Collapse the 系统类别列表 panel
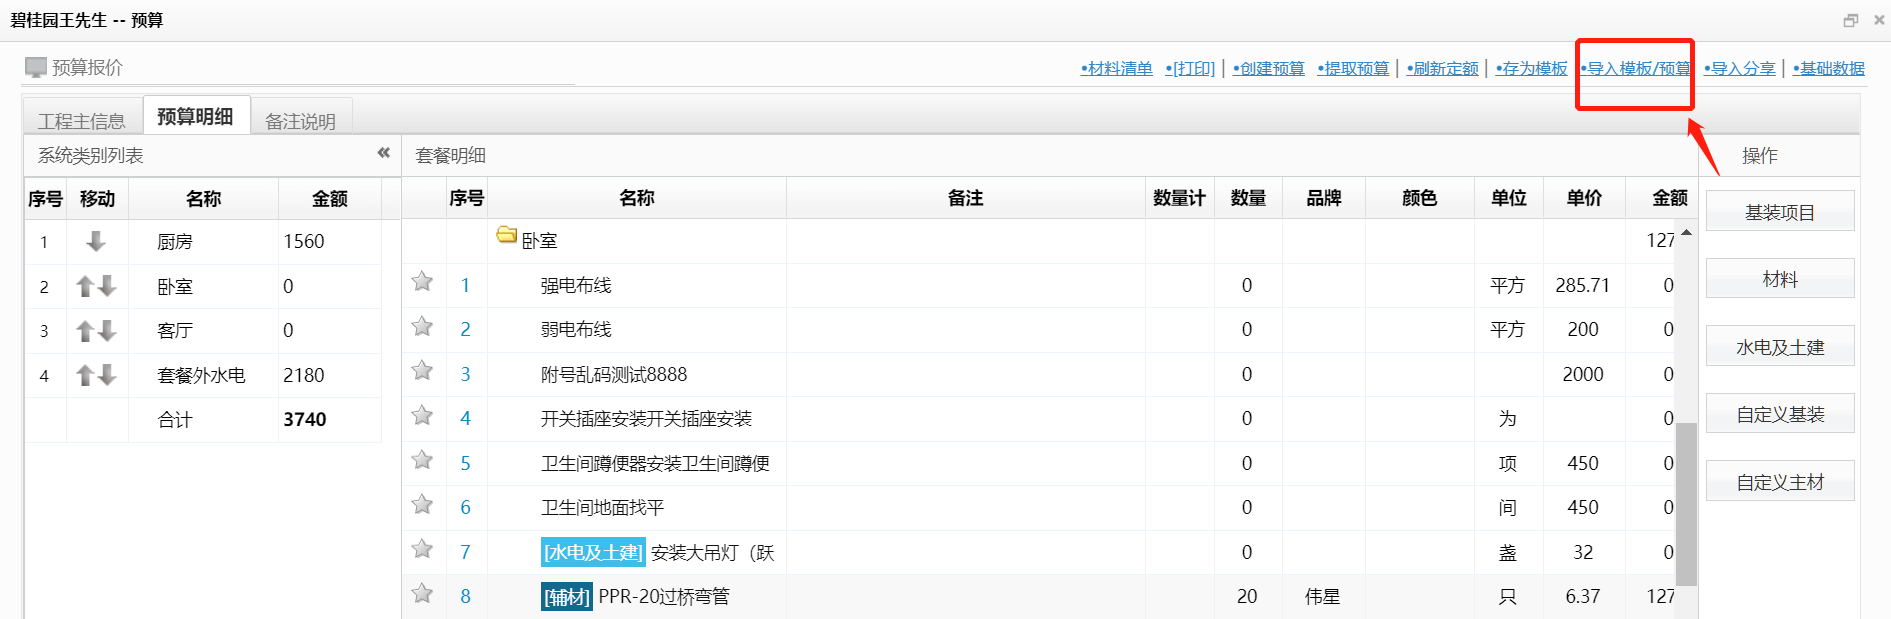 coord(383,153)
